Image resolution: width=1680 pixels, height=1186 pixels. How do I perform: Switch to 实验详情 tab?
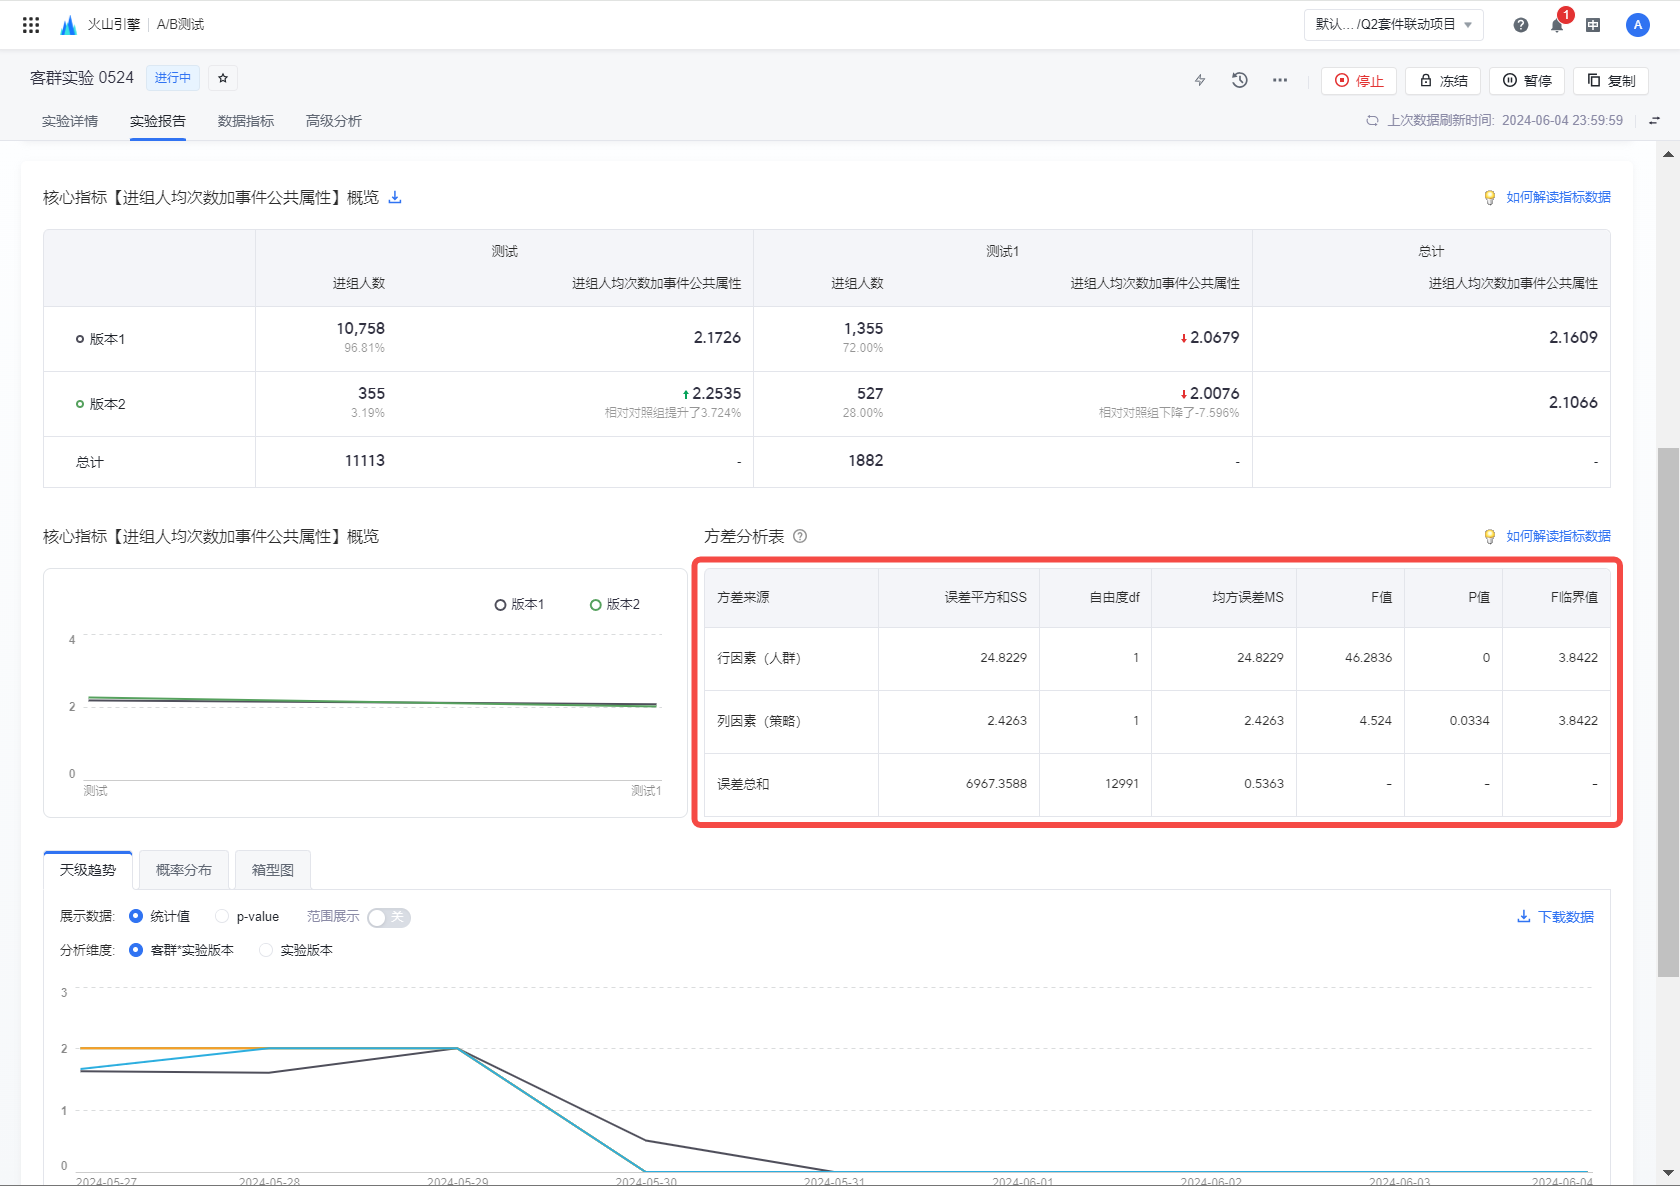[x=70, y=121]
